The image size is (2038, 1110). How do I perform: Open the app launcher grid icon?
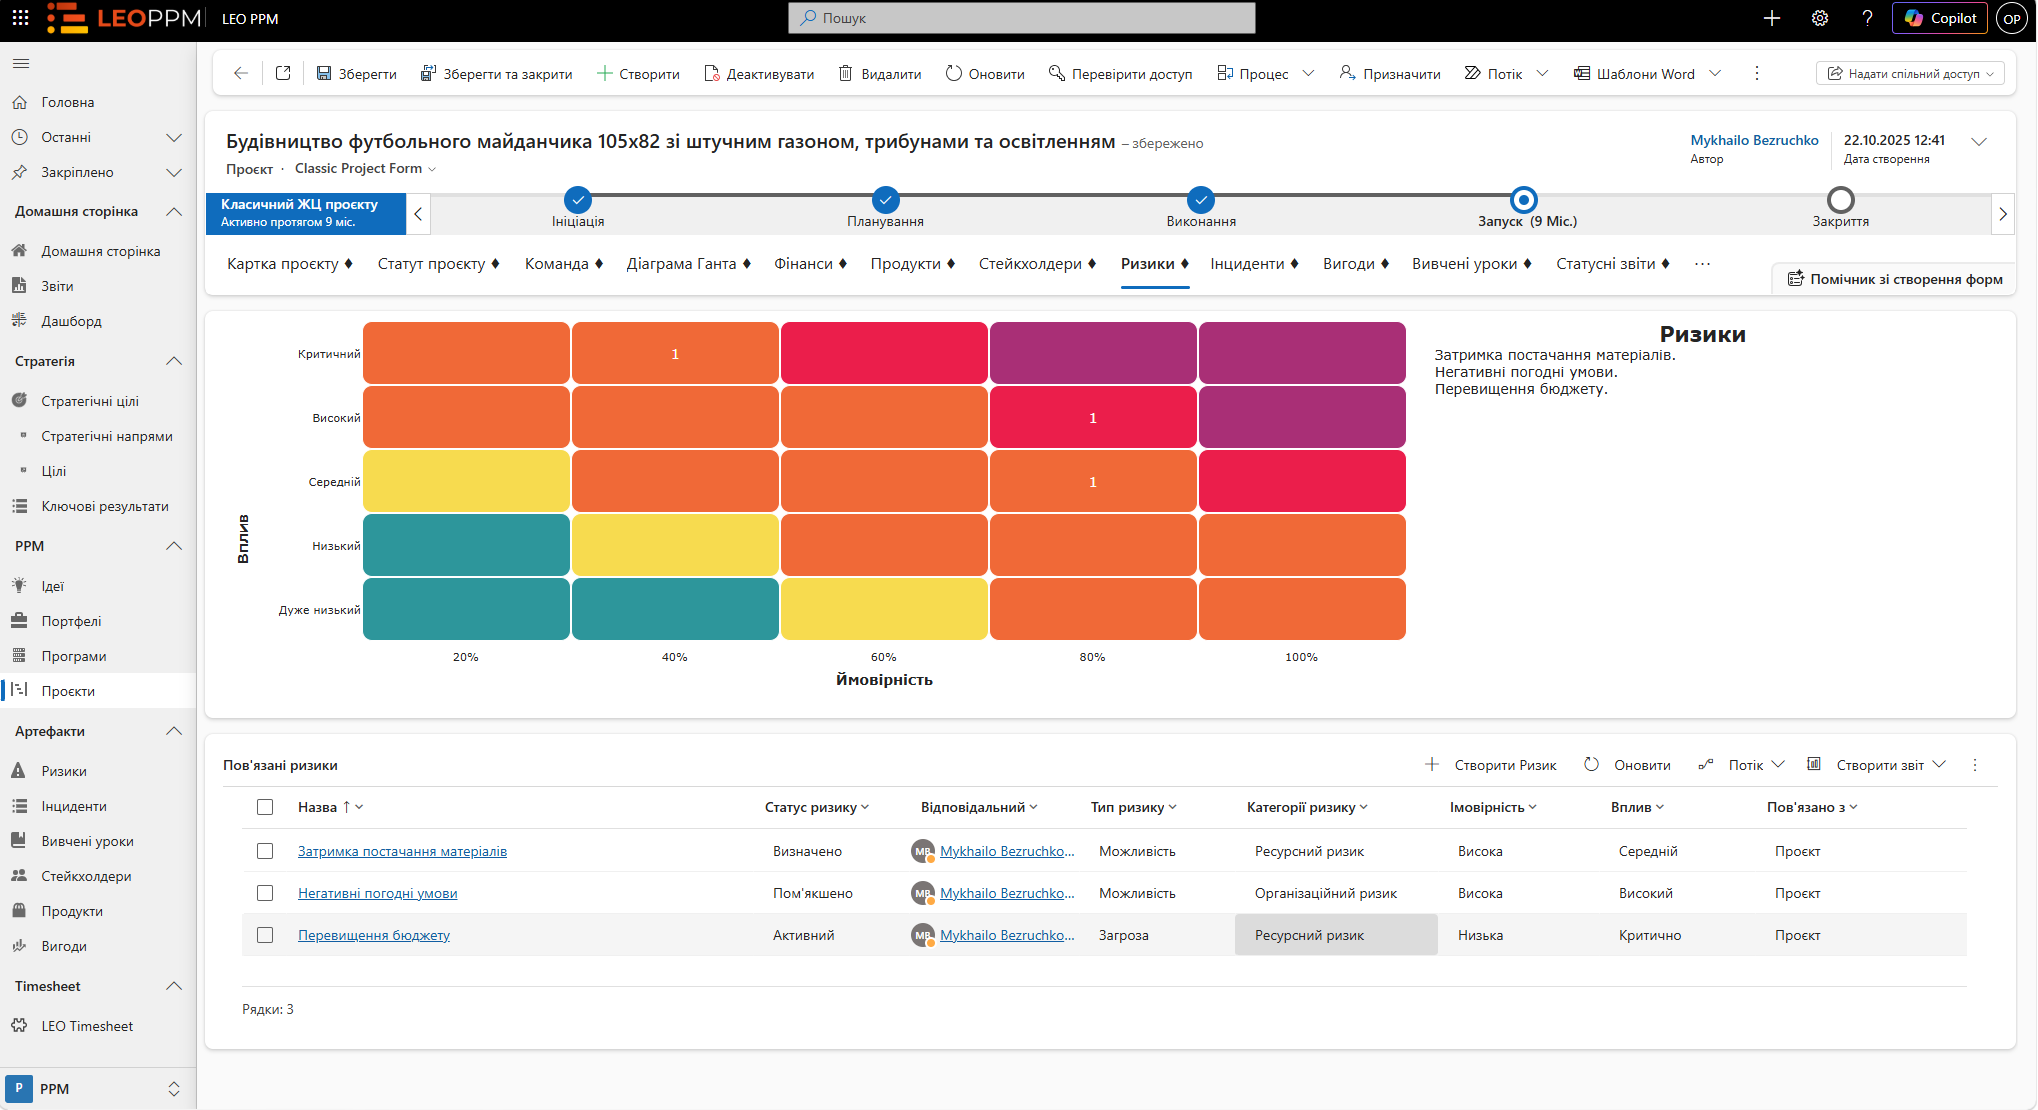click(20, 18)
